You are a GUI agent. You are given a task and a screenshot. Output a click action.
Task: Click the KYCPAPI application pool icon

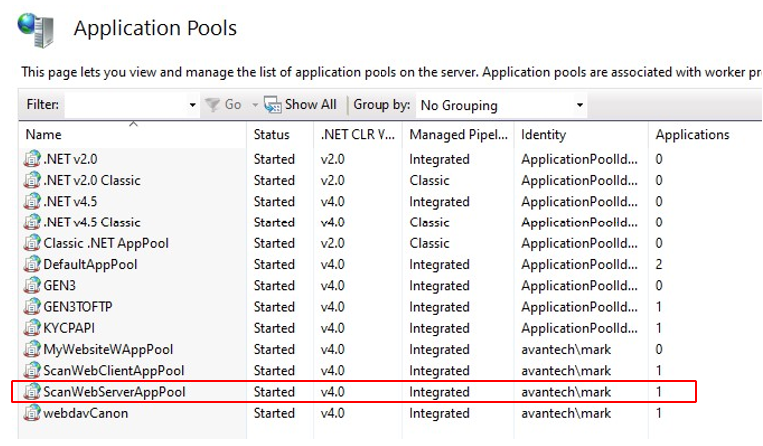coord(32,328)
